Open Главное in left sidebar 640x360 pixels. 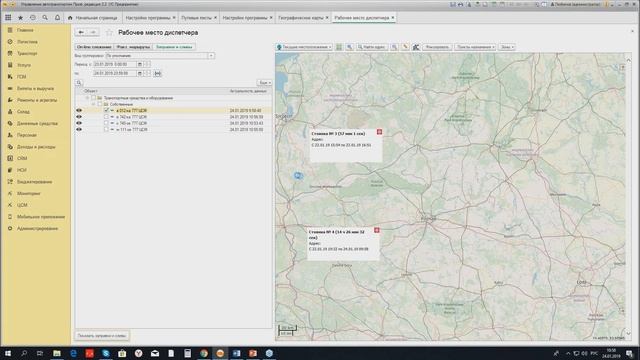[24, 30]
